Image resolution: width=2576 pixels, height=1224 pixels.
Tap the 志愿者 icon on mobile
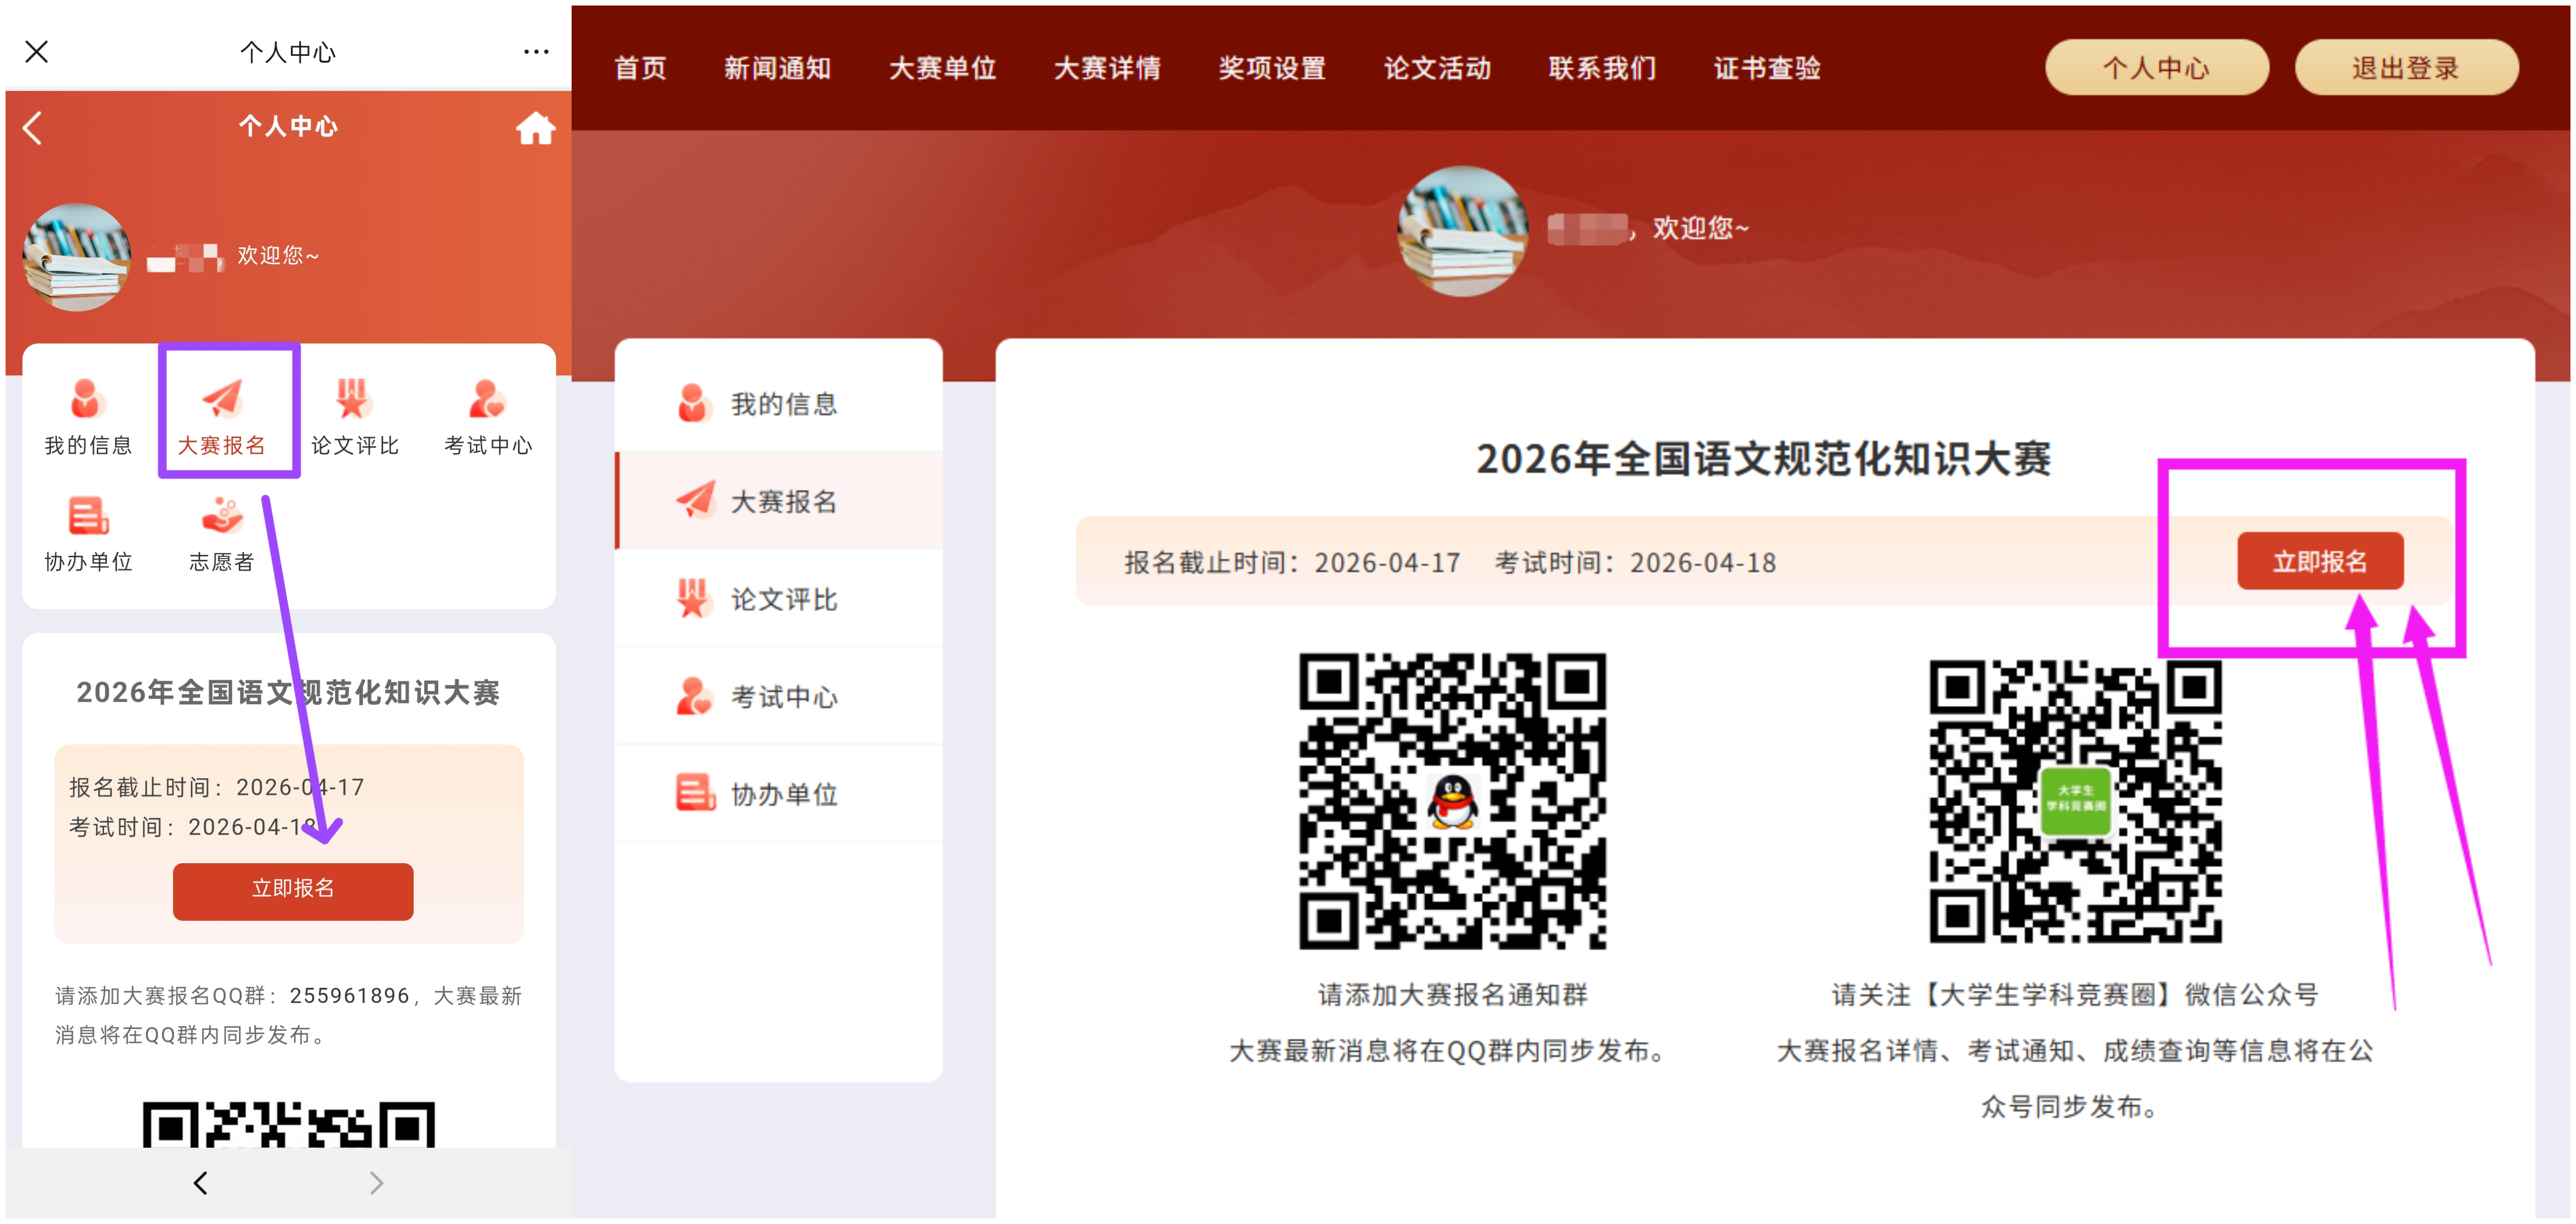[x=222, y=517]
